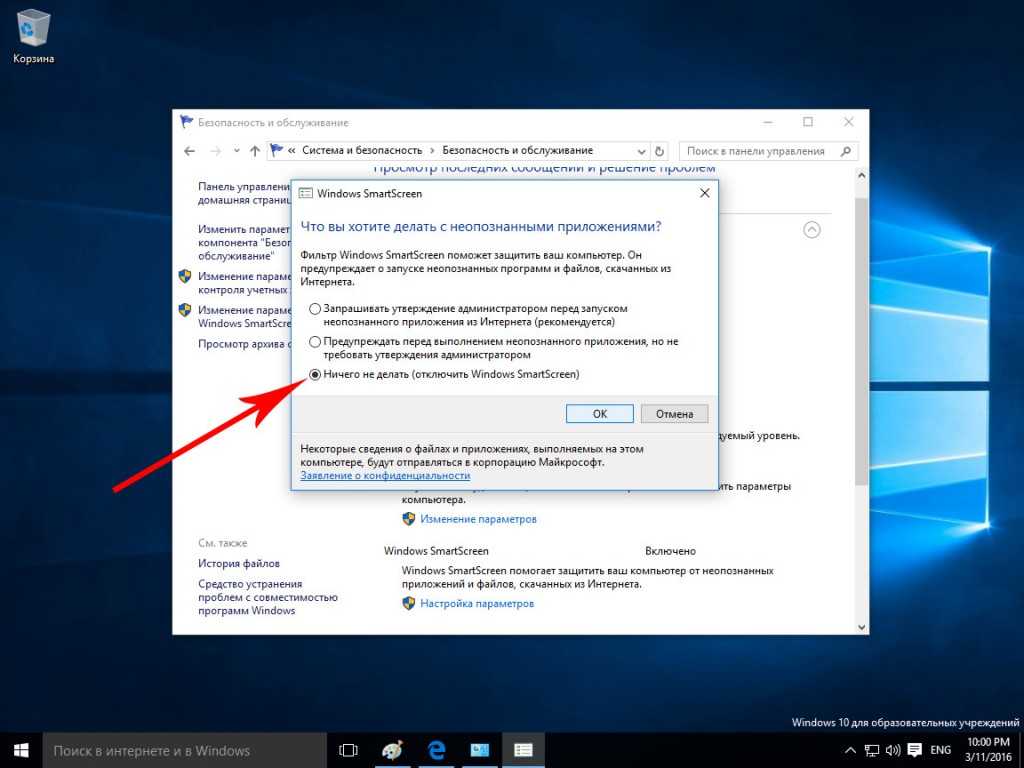Click the ENG language indicator
The image size is (1024, 768).
pyautogui.click(x=940, y=750)
